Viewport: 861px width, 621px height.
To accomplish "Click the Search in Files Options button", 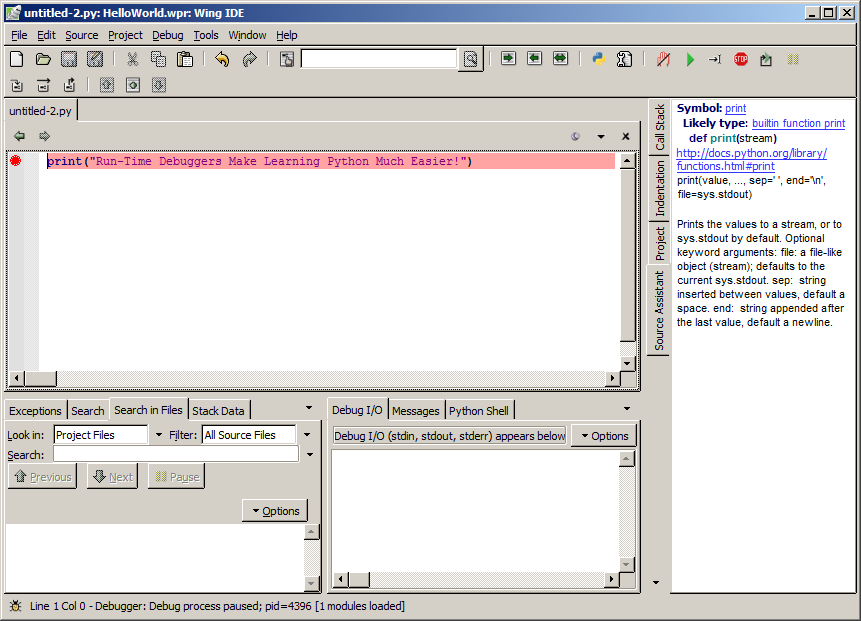I will click(275, 511).
